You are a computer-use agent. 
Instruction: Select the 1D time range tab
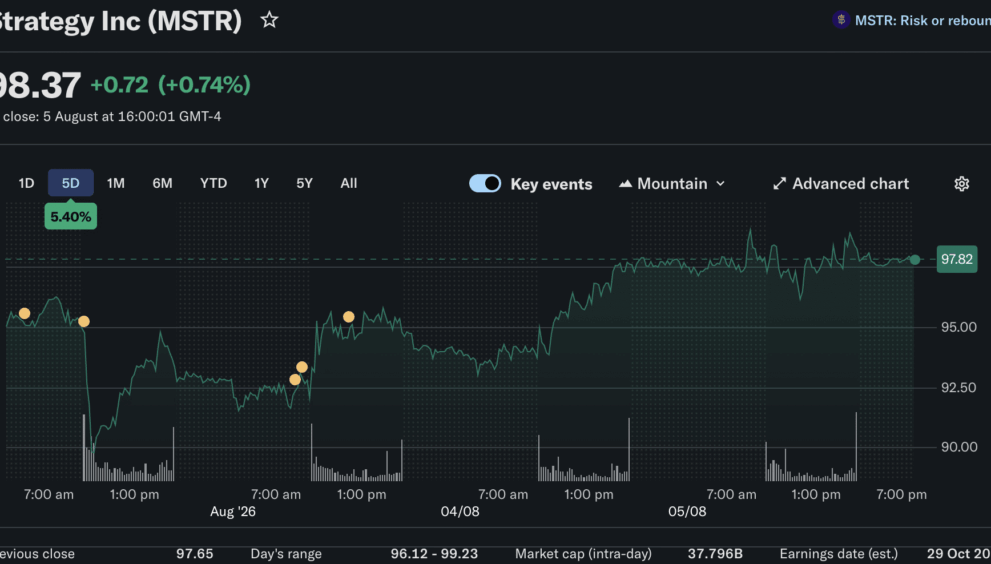pyautogui.click(x=26, y=183)
